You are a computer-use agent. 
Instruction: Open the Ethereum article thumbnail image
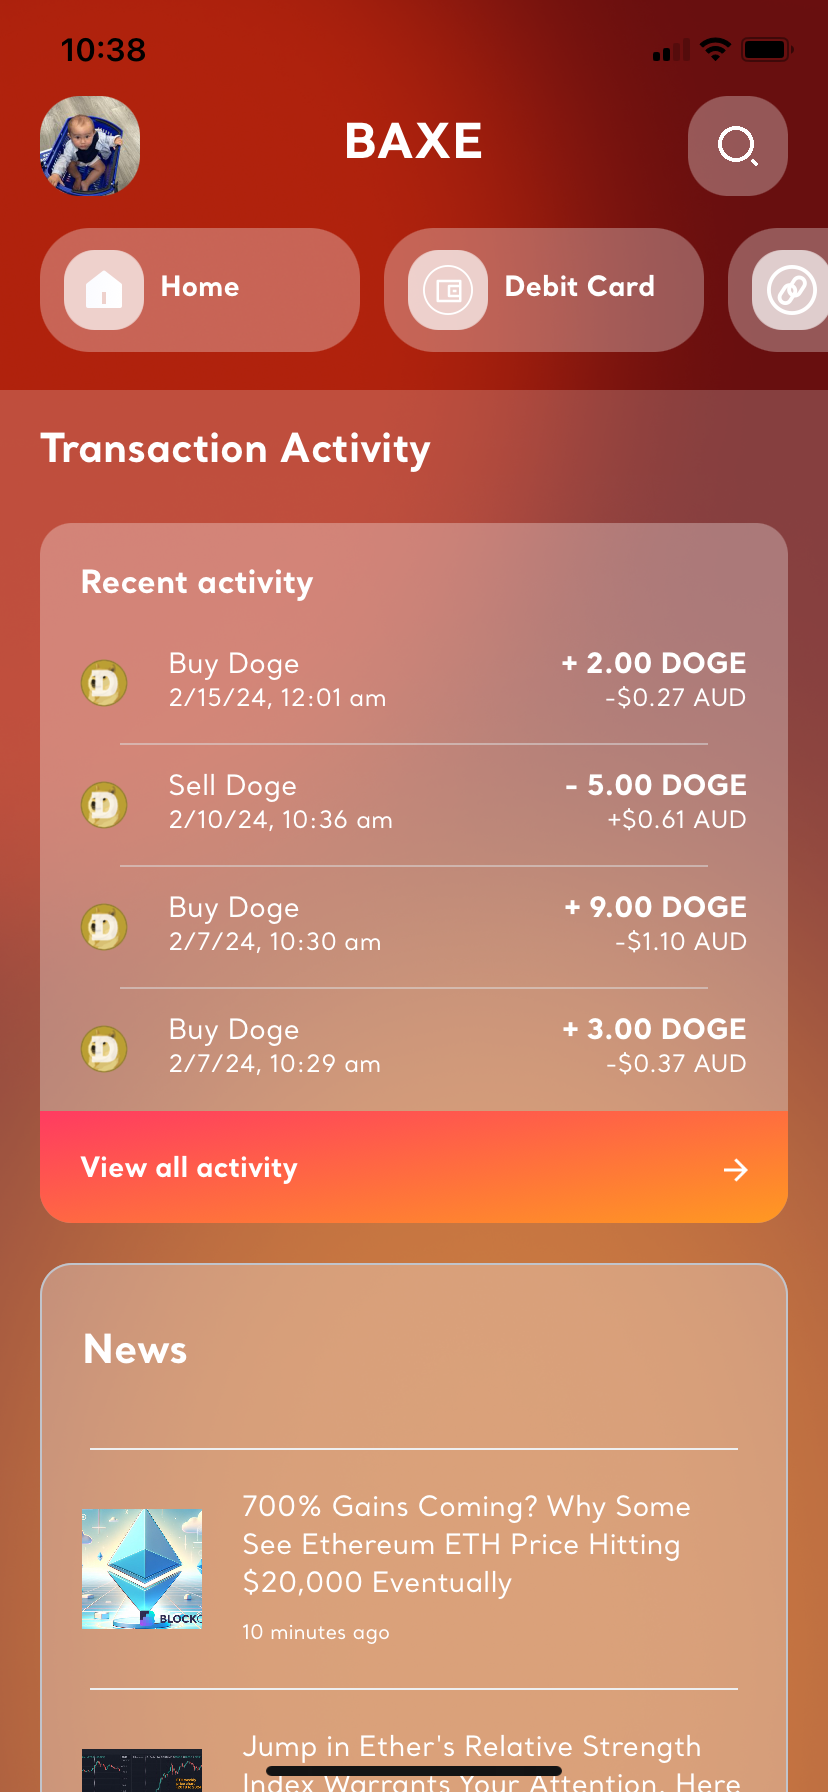[x=142, y=1569]
